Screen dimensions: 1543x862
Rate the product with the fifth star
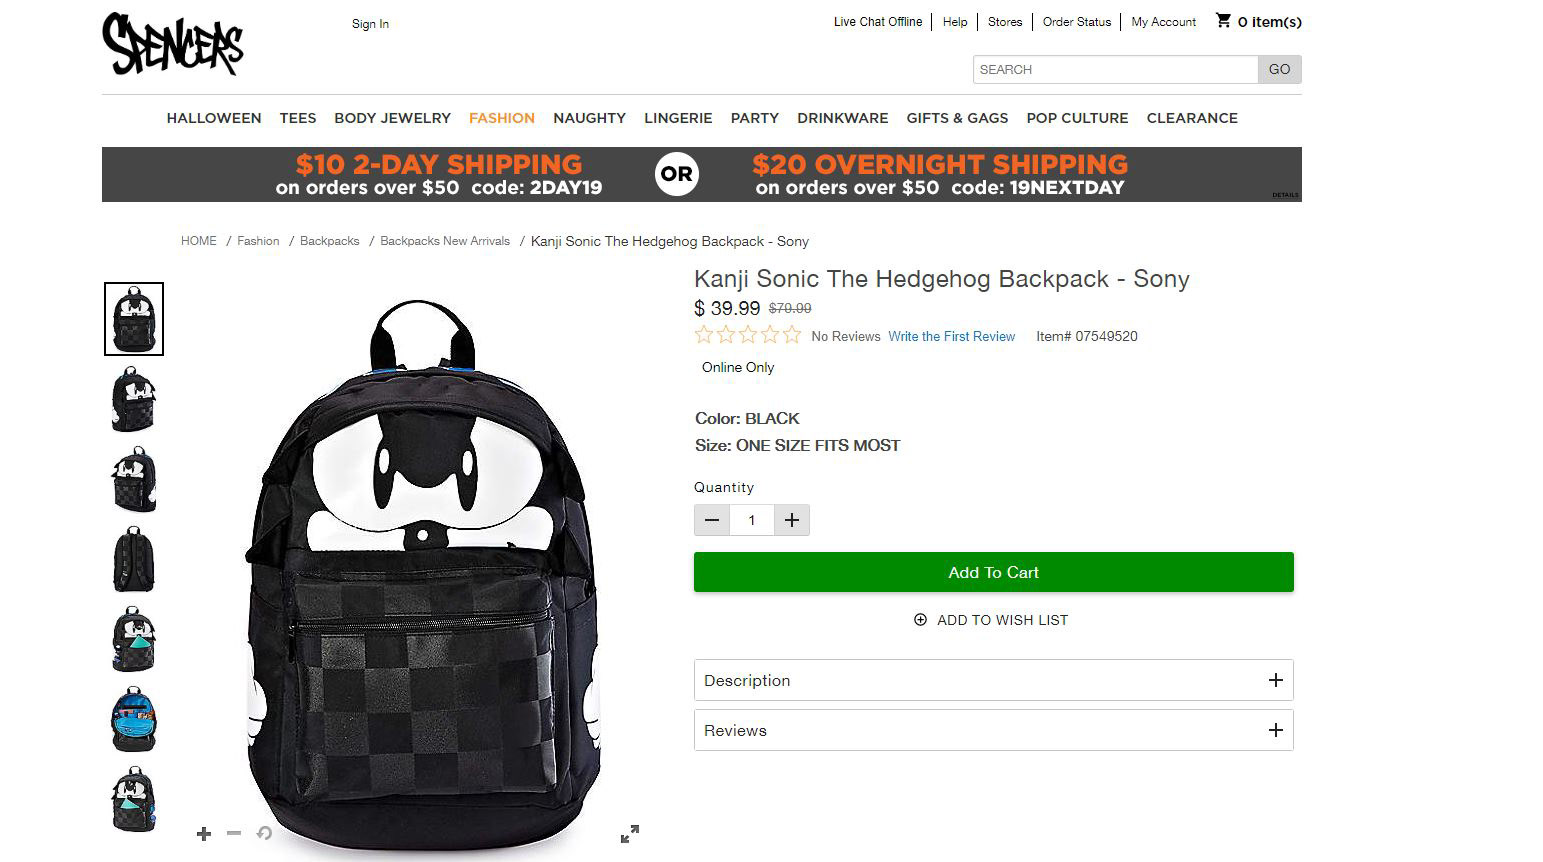pos(792,335)
